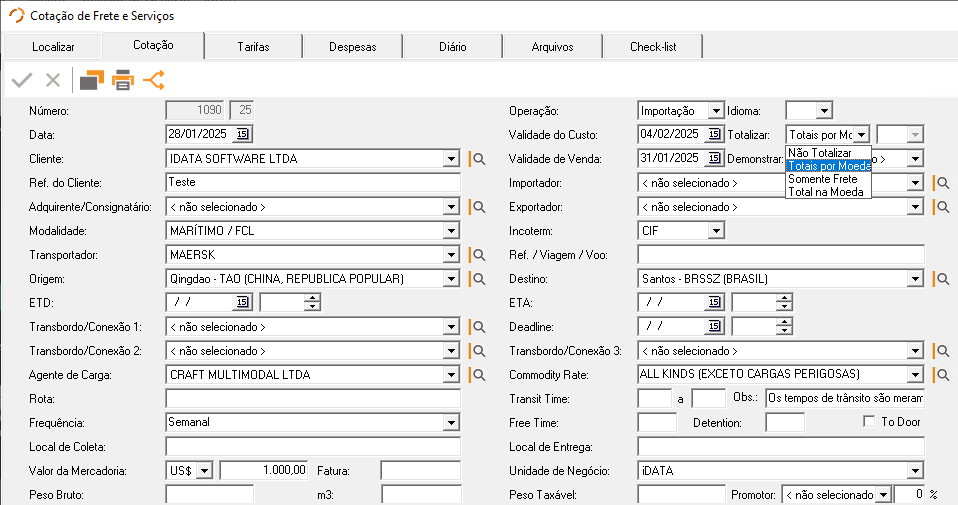This screenshot has height=505, width=958.
Task: Expand the Frequência dropdown
Action: point(451,423)
